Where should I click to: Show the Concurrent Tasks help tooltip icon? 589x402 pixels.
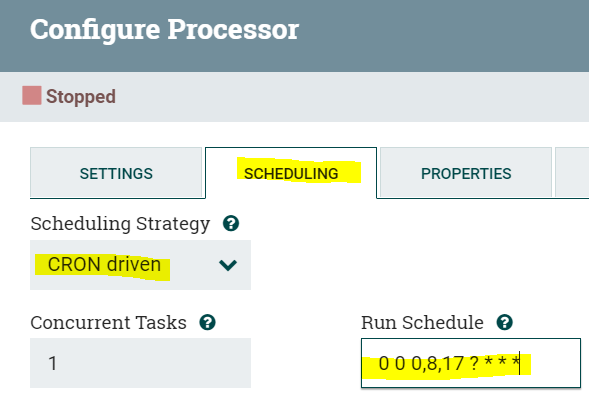(207, 322)
